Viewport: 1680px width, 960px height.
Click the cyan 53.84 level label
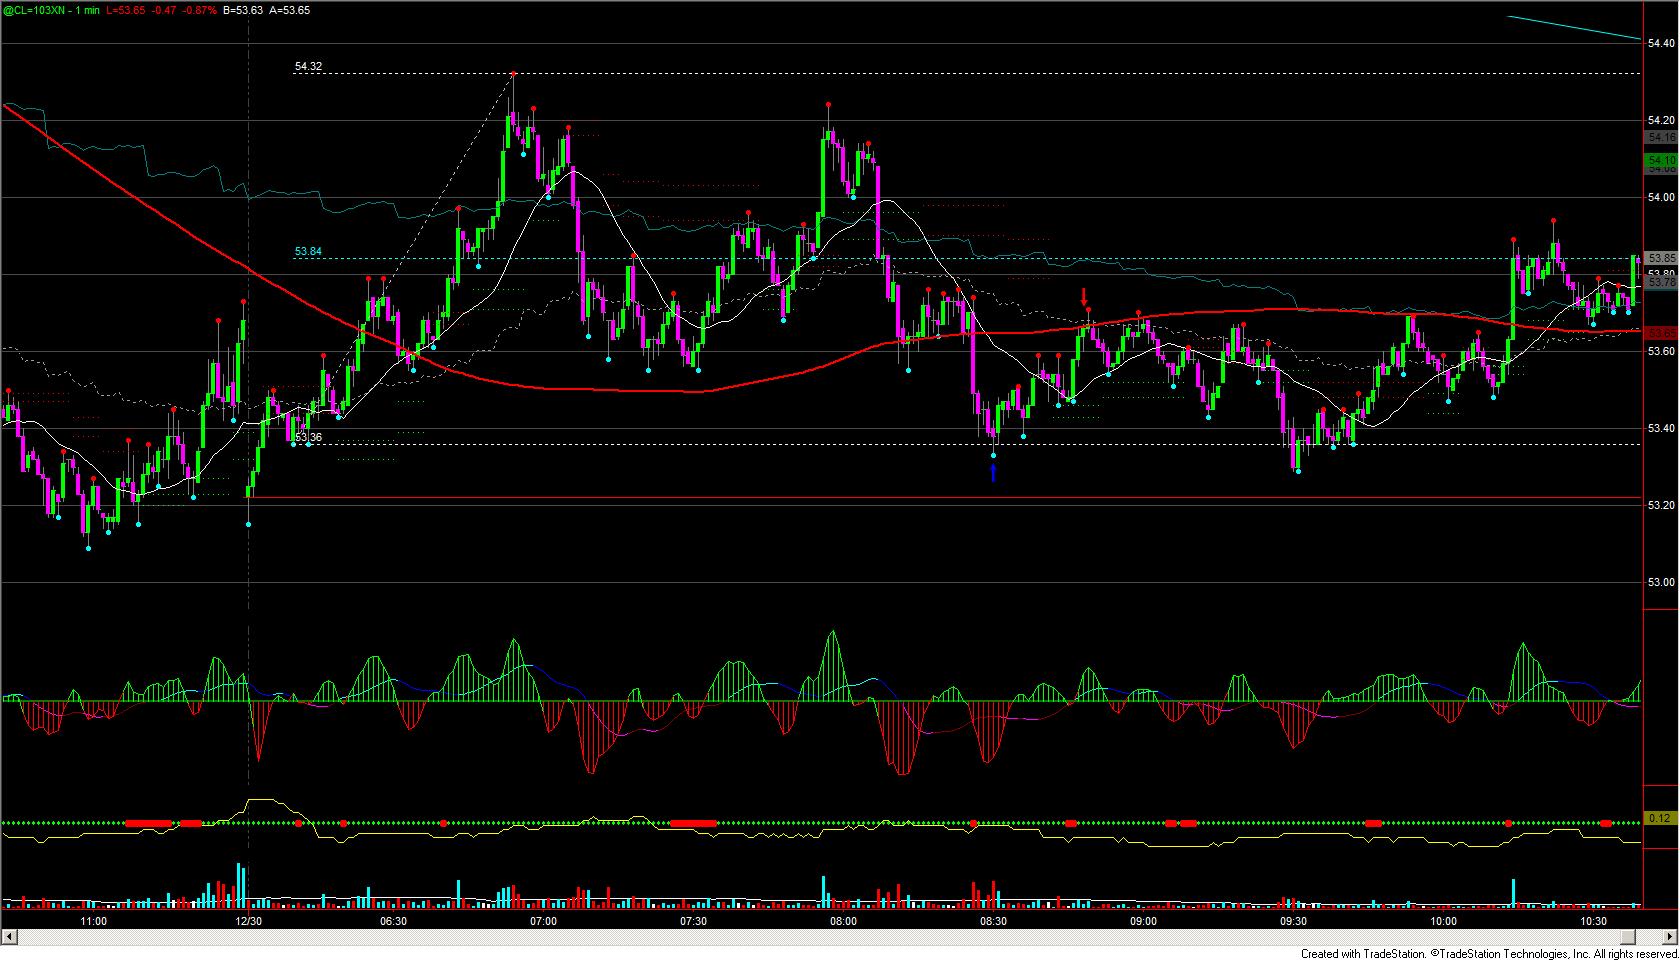pyautogui.click(x=308, y=252)
